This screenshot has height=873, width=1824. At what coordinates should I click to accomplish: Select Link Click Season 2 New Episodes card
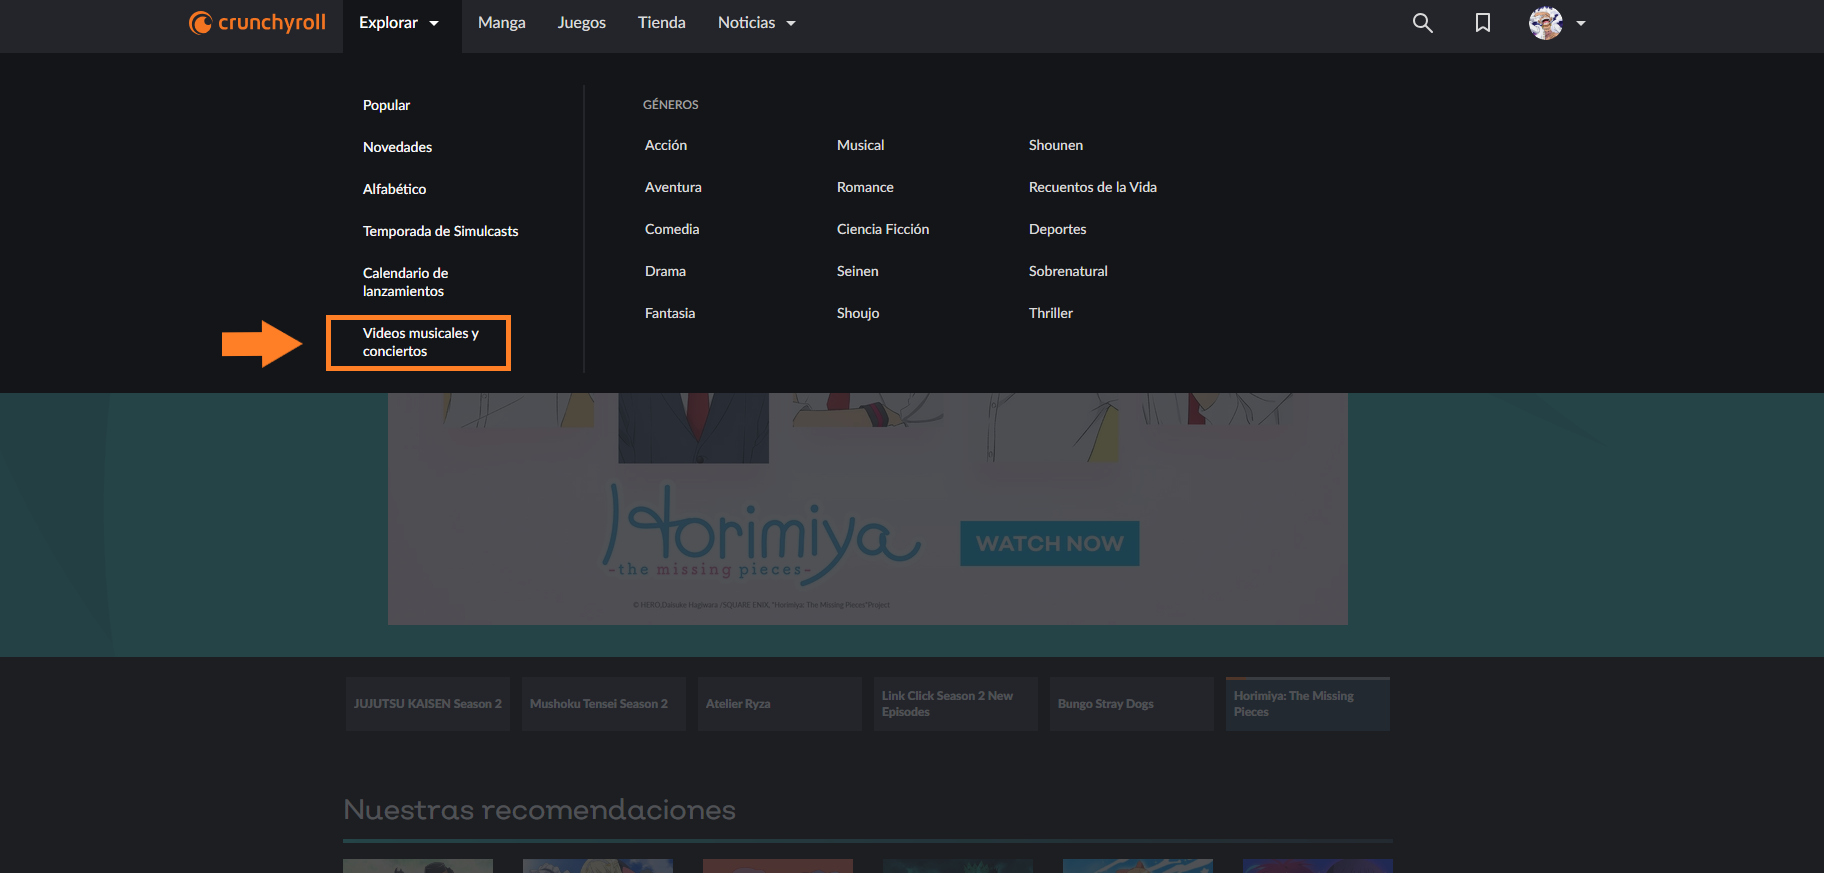tap(956, 704)
